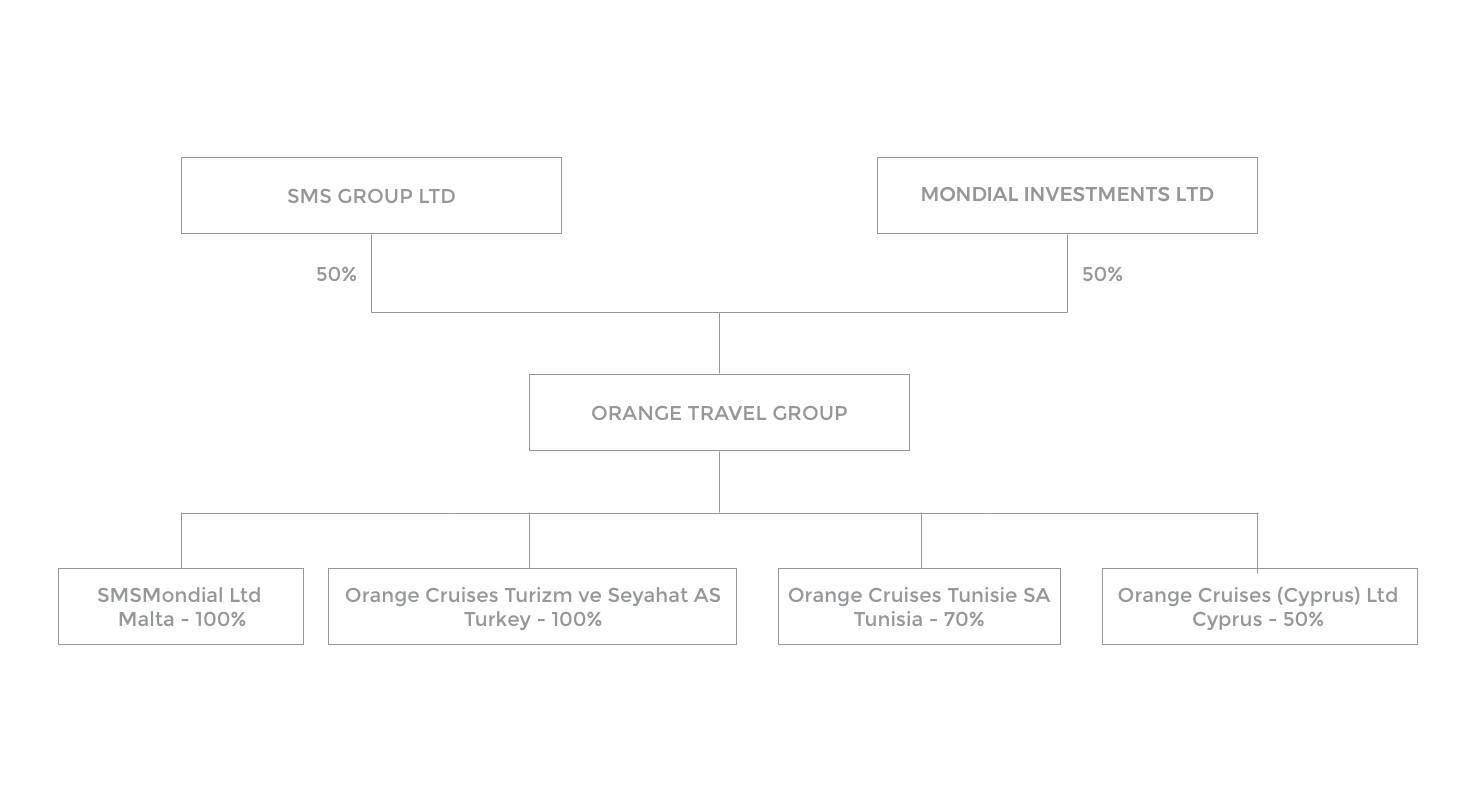Viewport: 1476px width, 801px height.
Task: Click the MONDIAL INVESTMENTS LTD box
Action: coord(1067,195)
